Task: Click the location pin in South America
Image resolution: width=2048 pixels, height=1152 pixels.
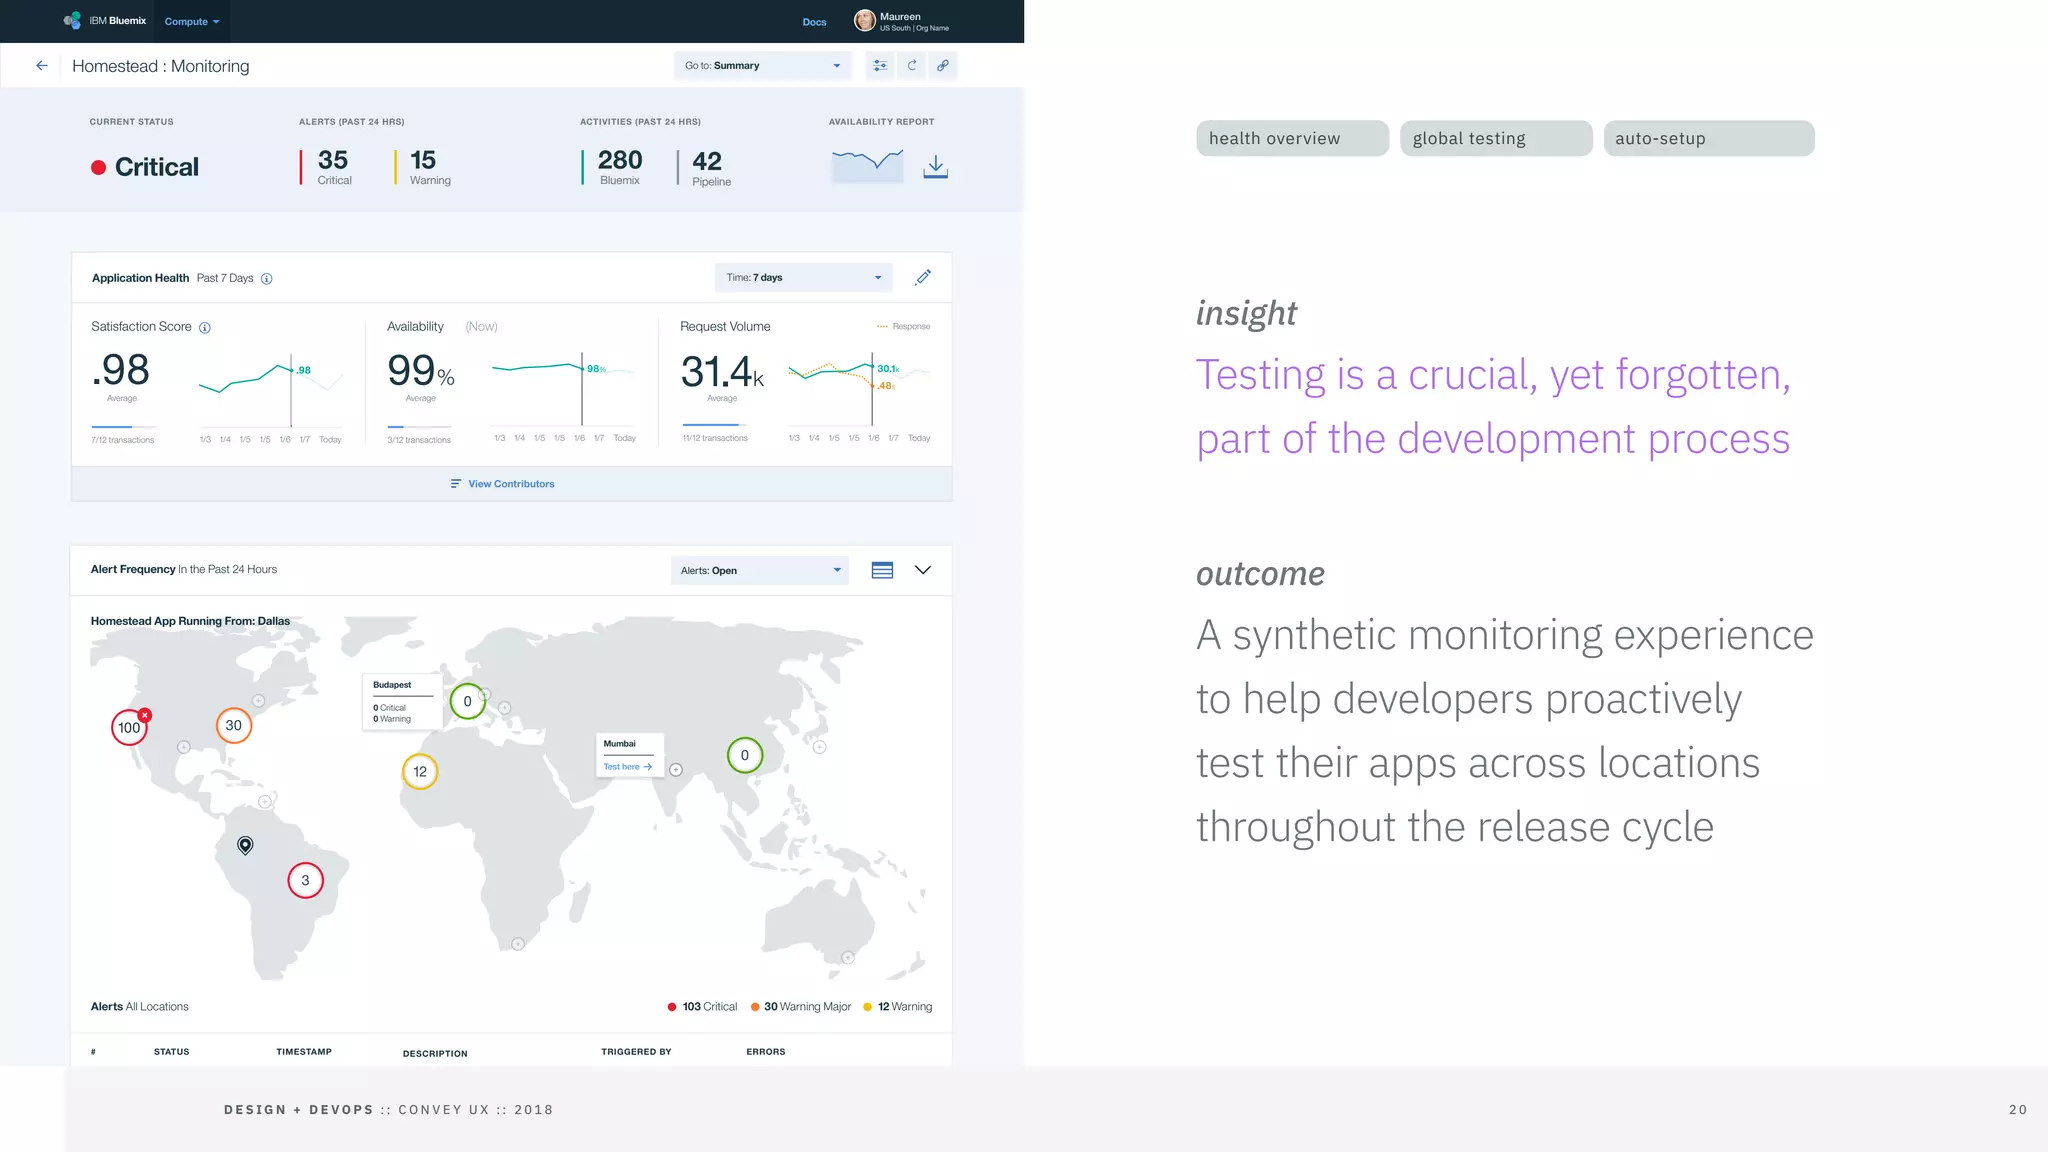Action: tap(245, 846)
